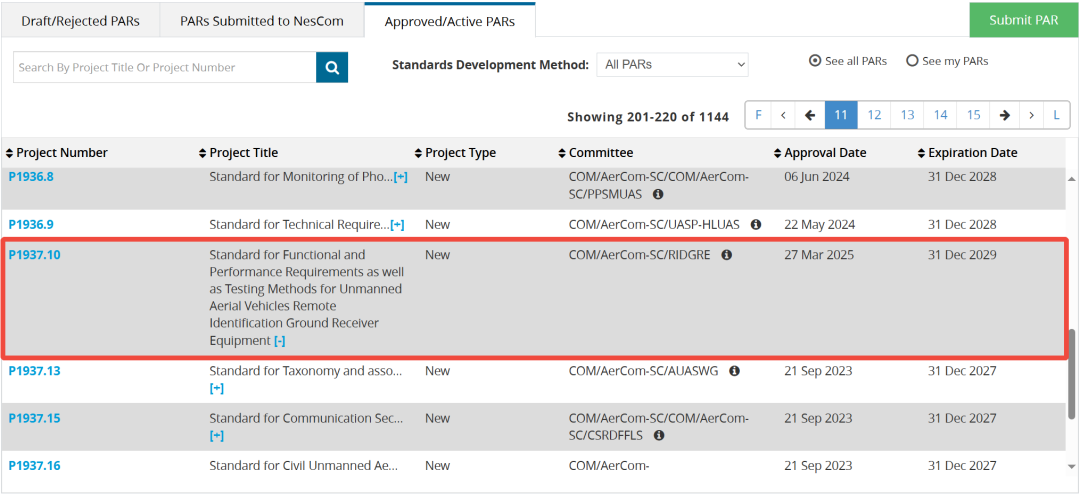The height and width of the screenshot is (495, 1080).
Task: Click info icon next to SC/PPSMUAS
Action: [x=658, y=194]
